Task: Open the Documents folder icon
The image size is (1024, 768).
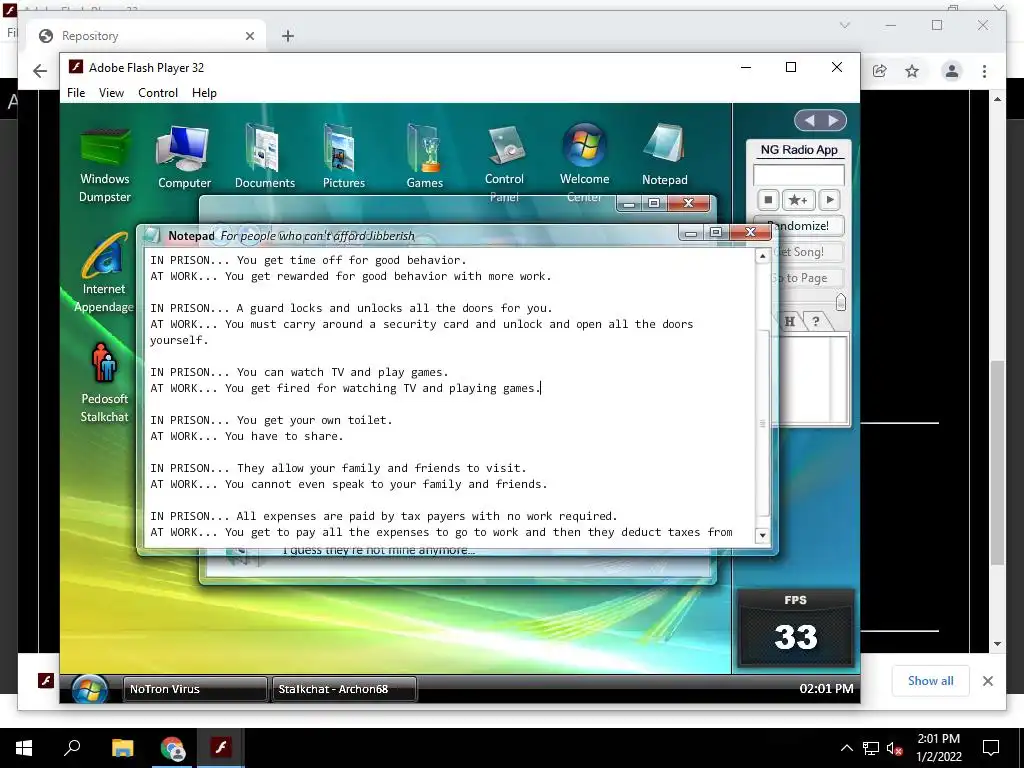Action: pos(264,157)
